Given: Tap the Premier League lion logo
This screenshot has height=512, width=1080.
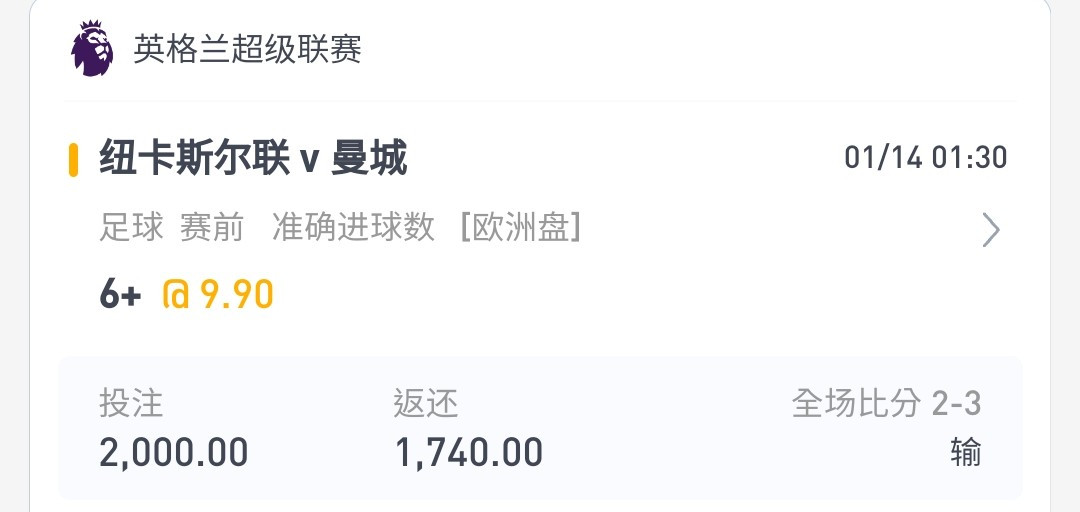Looking at the screenshot, I should click(92, 48).
